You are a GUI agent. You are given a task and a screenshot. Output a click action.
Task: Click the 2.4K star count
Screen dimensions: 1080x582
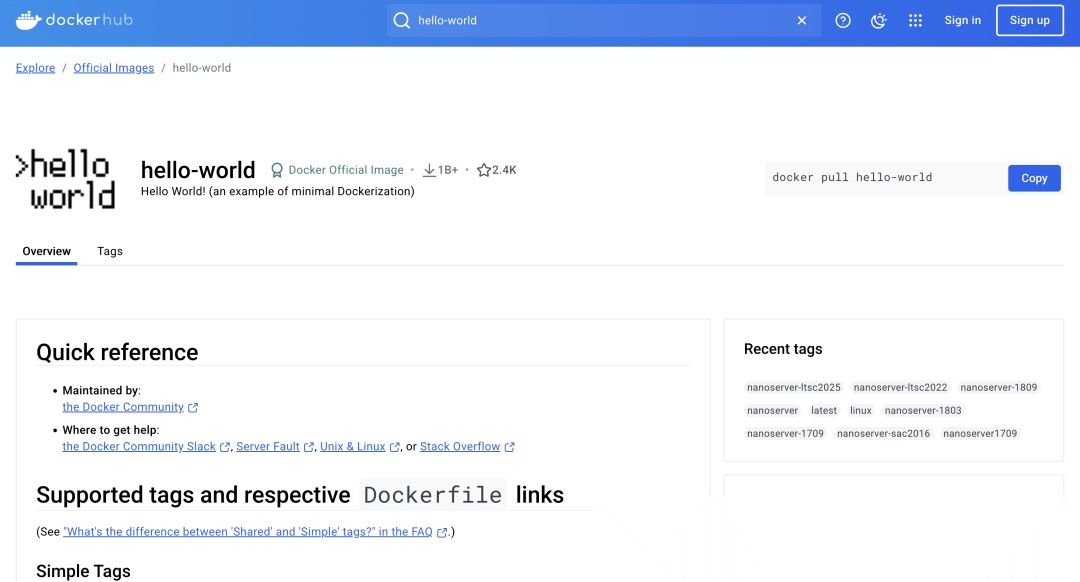click(x=504, y=170)
